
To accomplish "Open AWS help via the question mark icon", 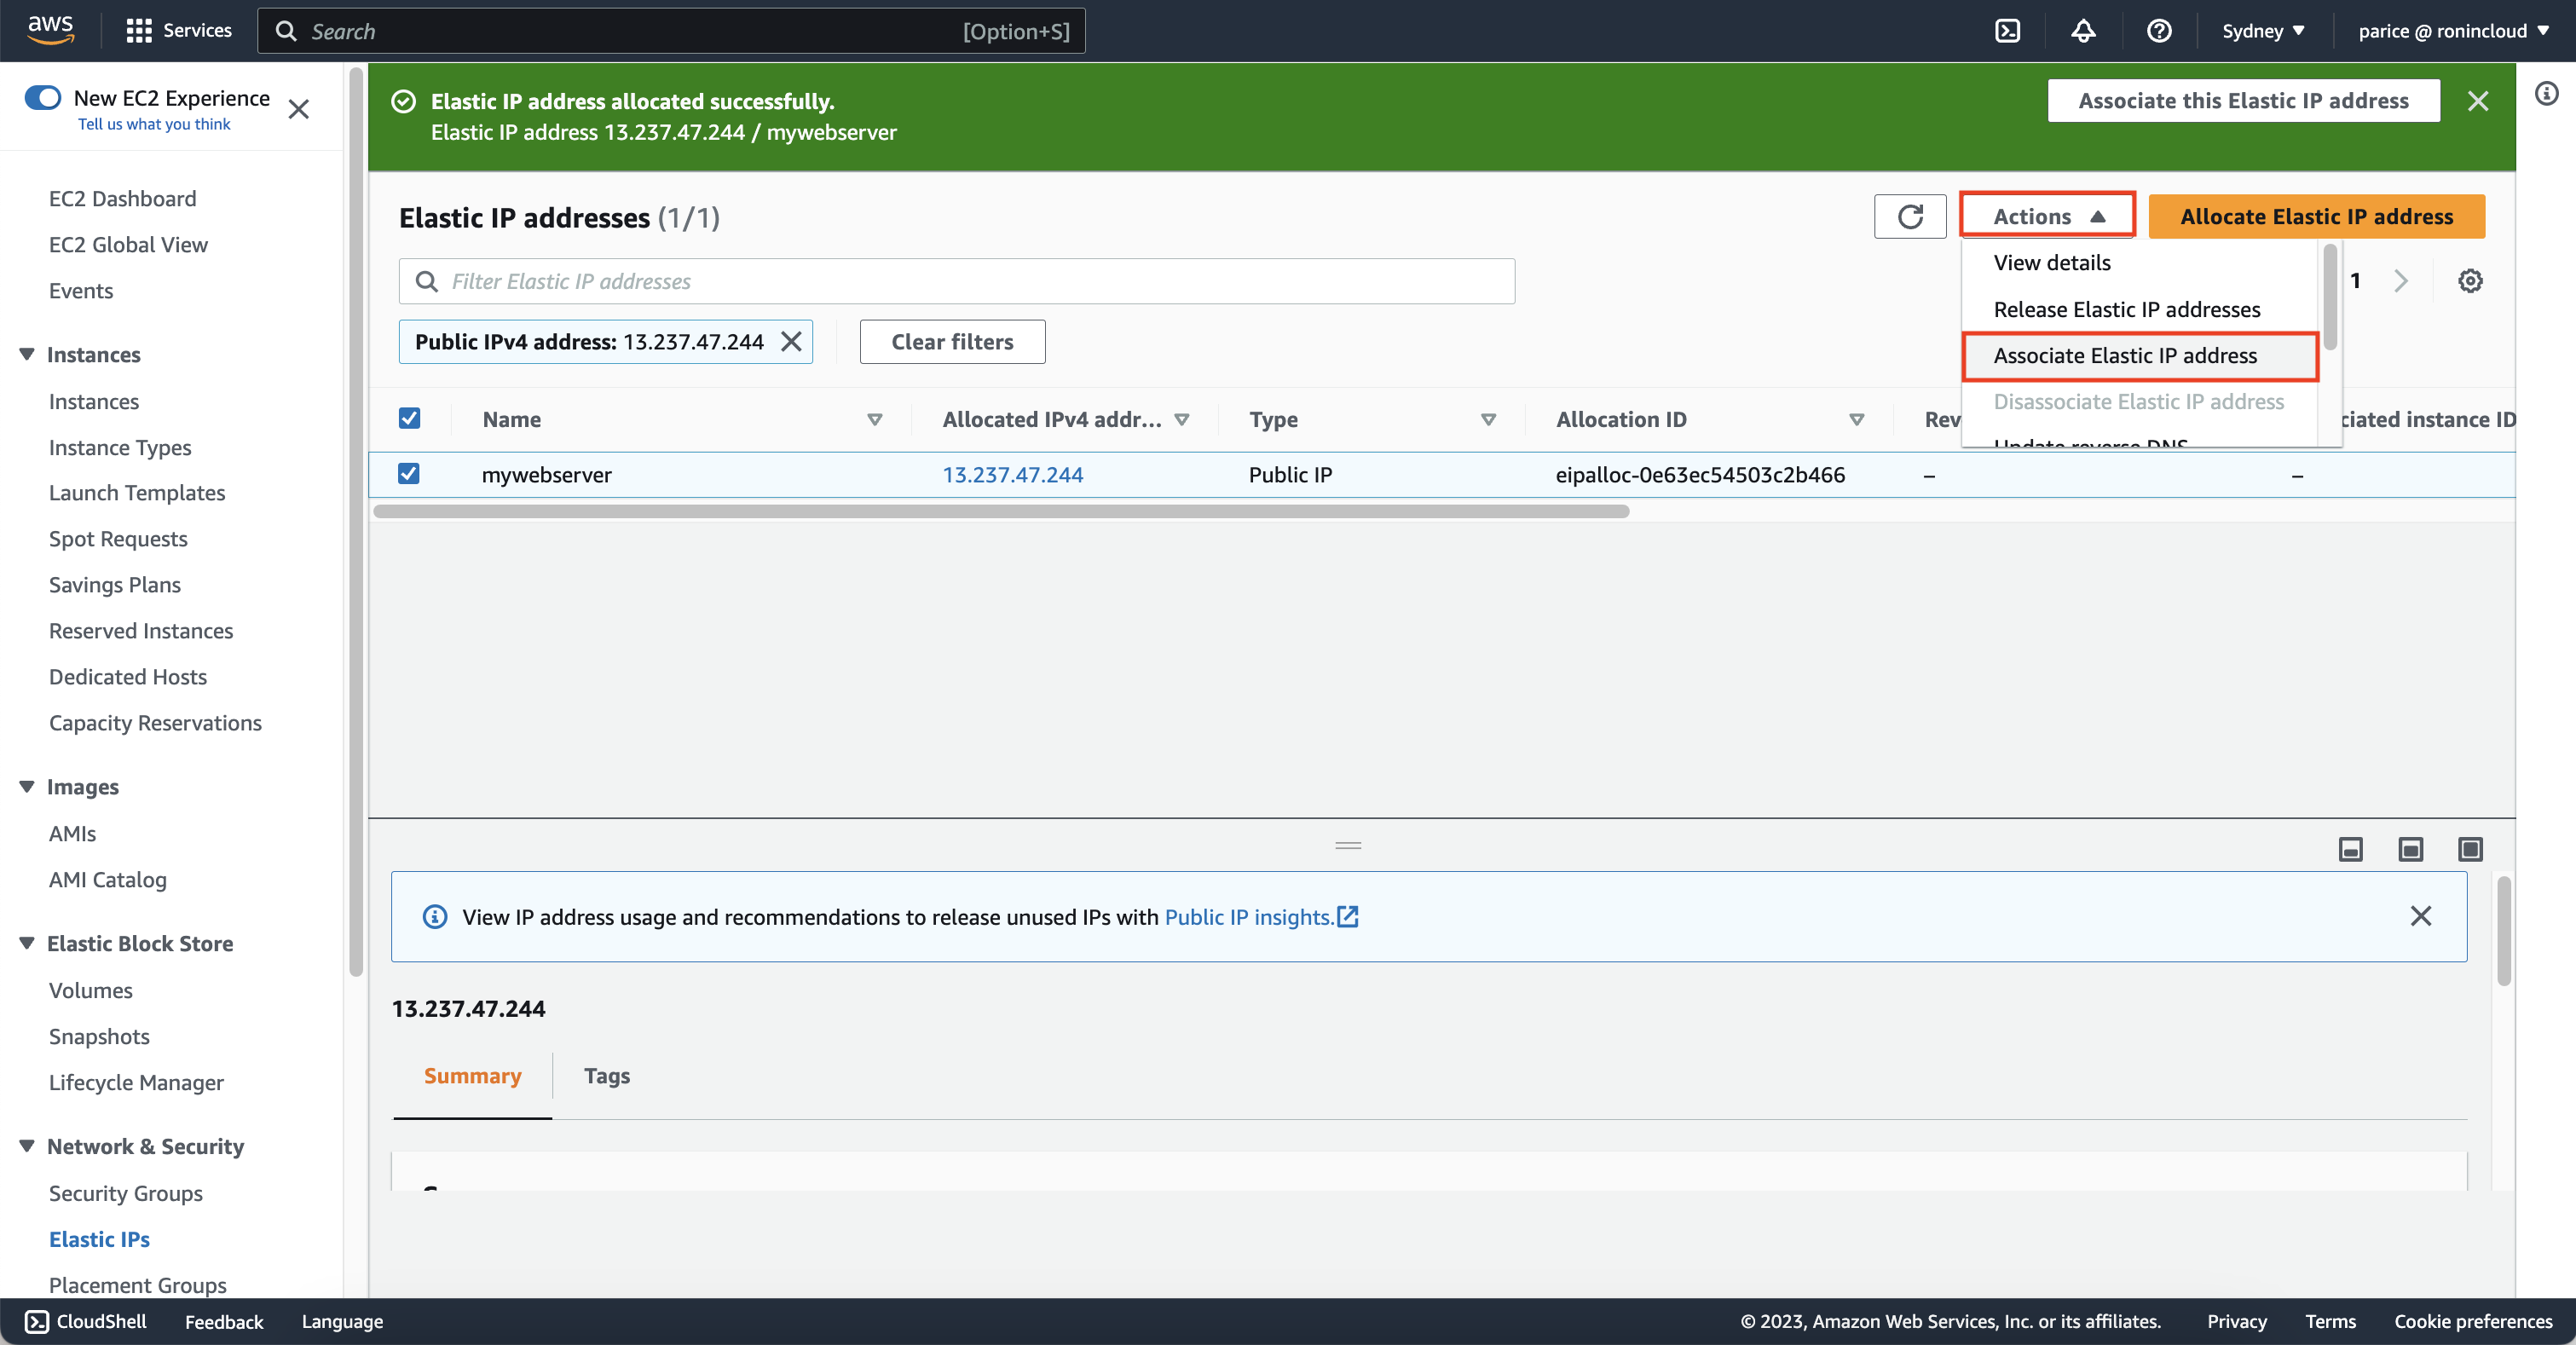I will [x=2159, y=30].
